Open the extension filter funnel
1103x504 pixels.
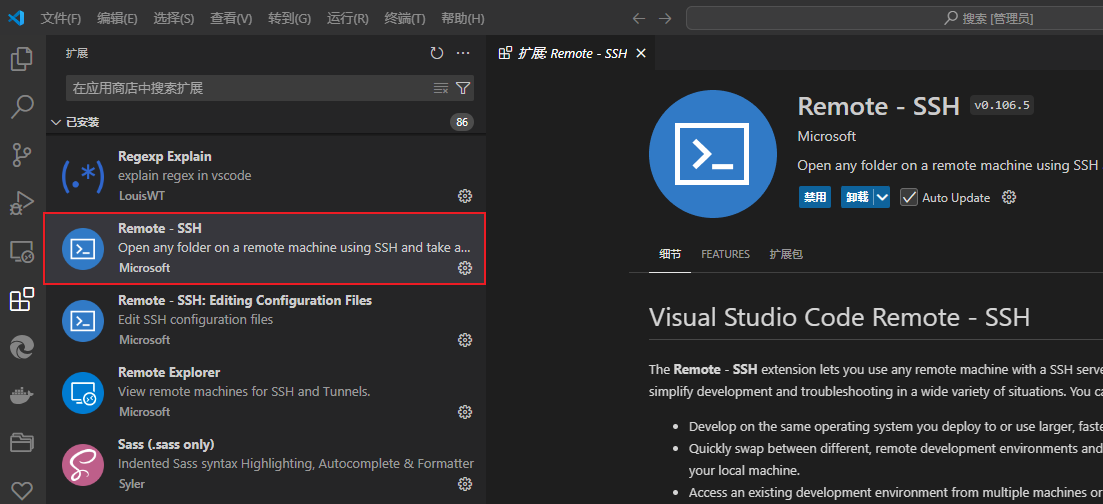[x=463, y=88]
